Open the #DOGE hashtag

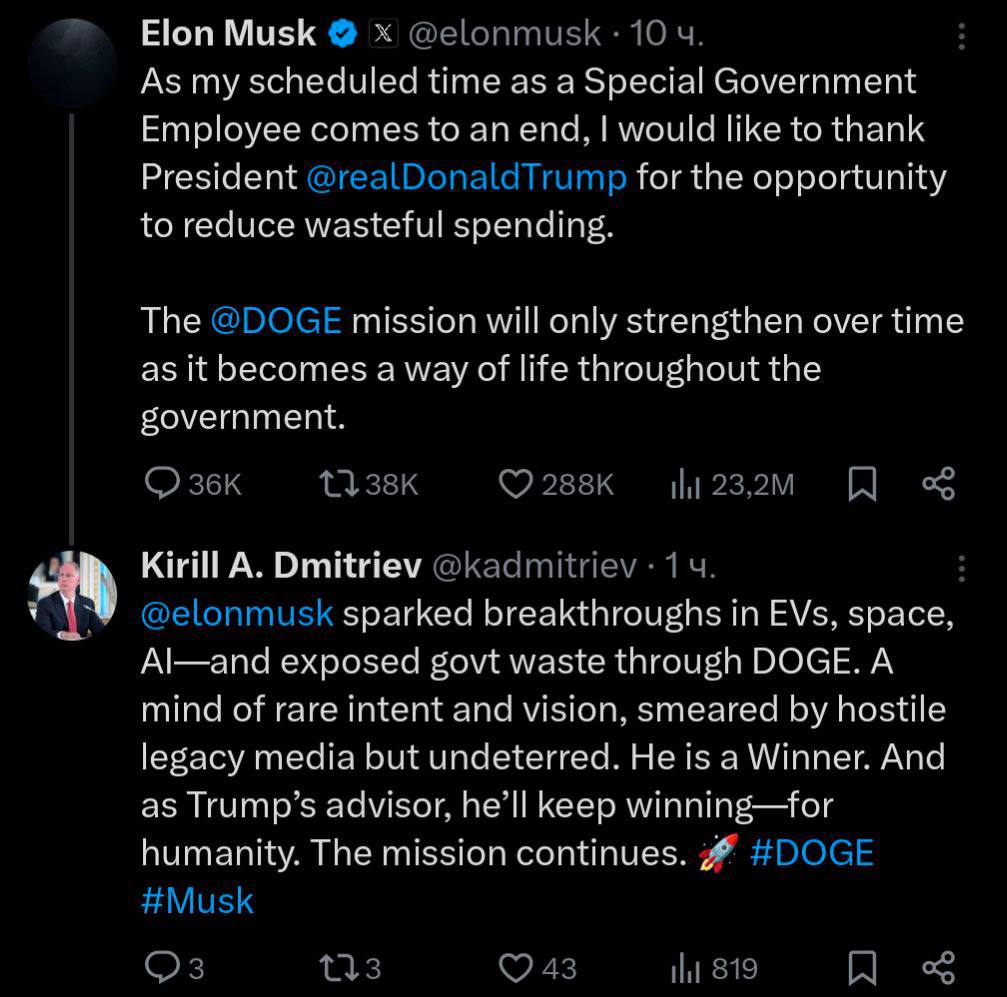(x=811, y=853)
